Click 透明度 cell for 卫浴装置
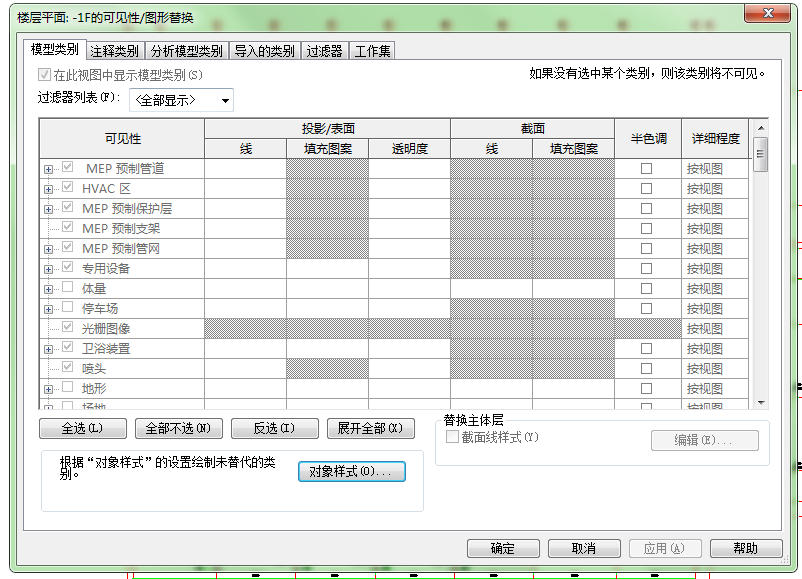Screen dimensions: 802x579 pos(409,349)
